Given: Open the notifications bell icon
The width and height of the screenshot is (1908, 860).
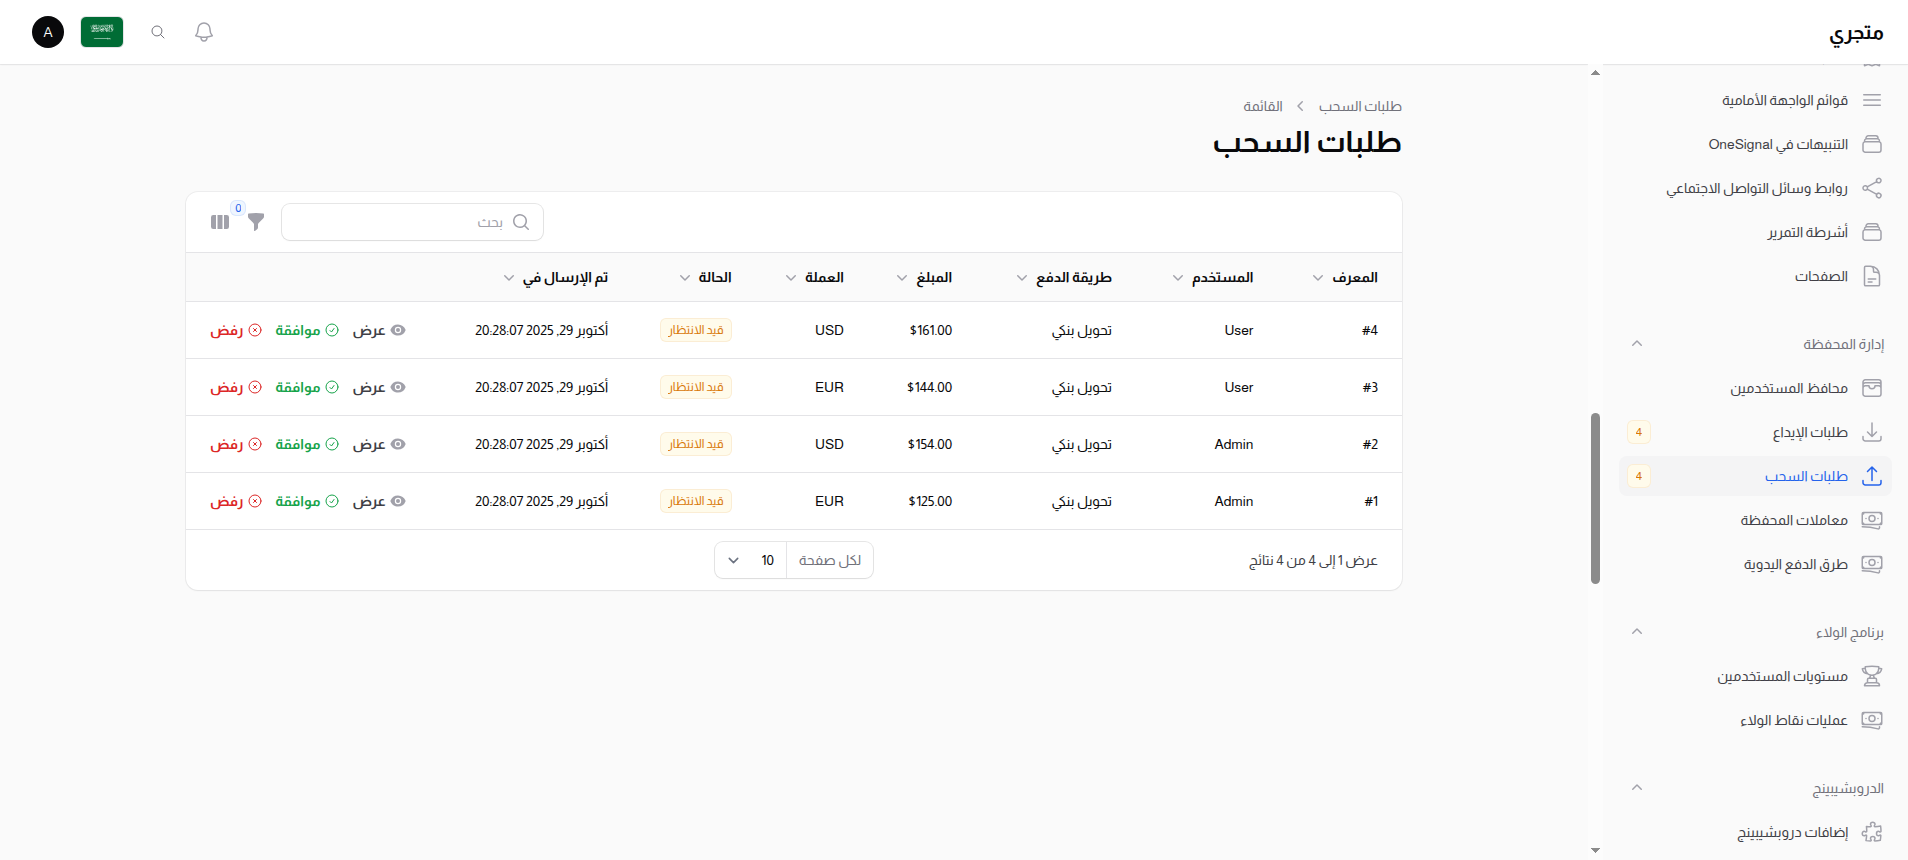Looking at the screenshot, I should click(x=204, y=32).
